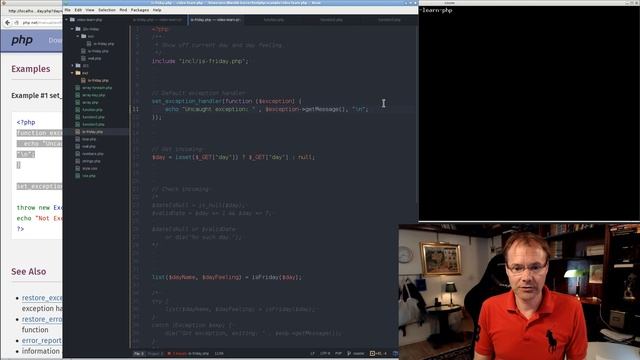Click the browser address bar
The image size is (640, 360).
[x=42, y=23]
